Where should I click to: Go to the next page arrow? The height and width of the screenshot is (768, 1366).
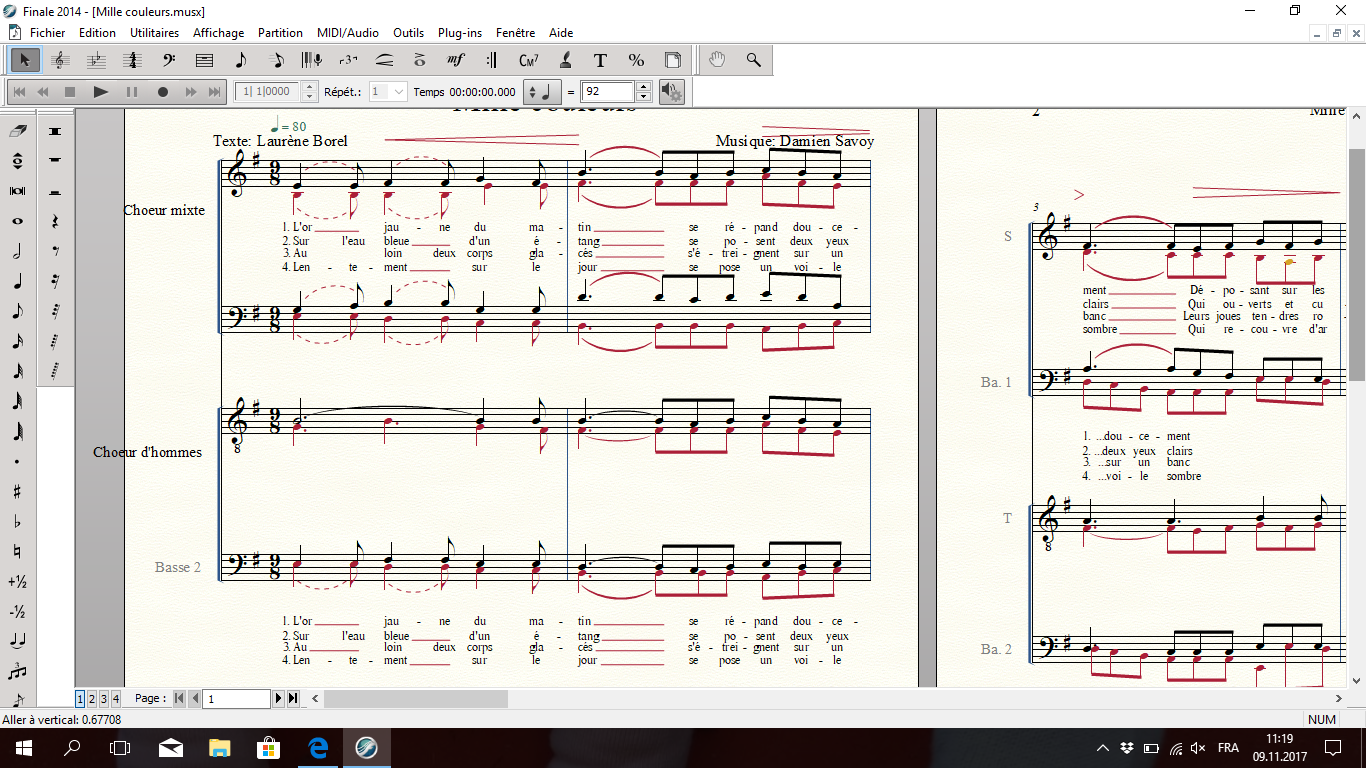279,699
